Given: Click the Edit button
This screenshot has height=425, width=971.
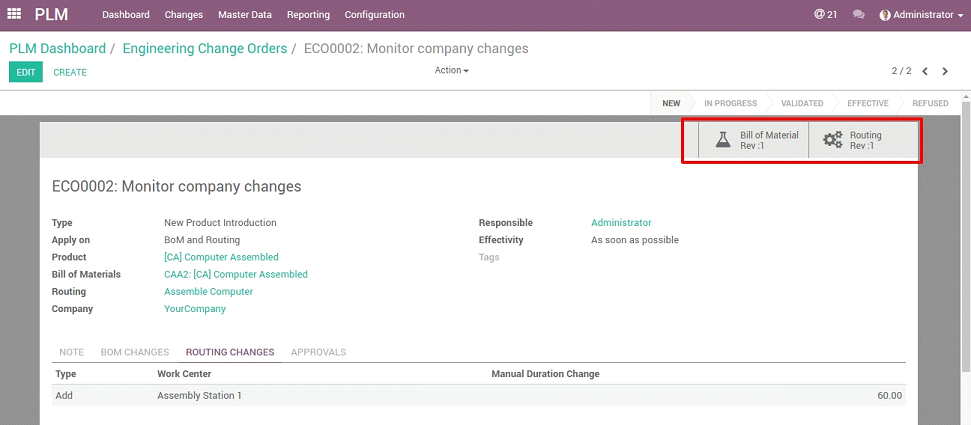Looking at the screenshot, I should pos(26,72).
